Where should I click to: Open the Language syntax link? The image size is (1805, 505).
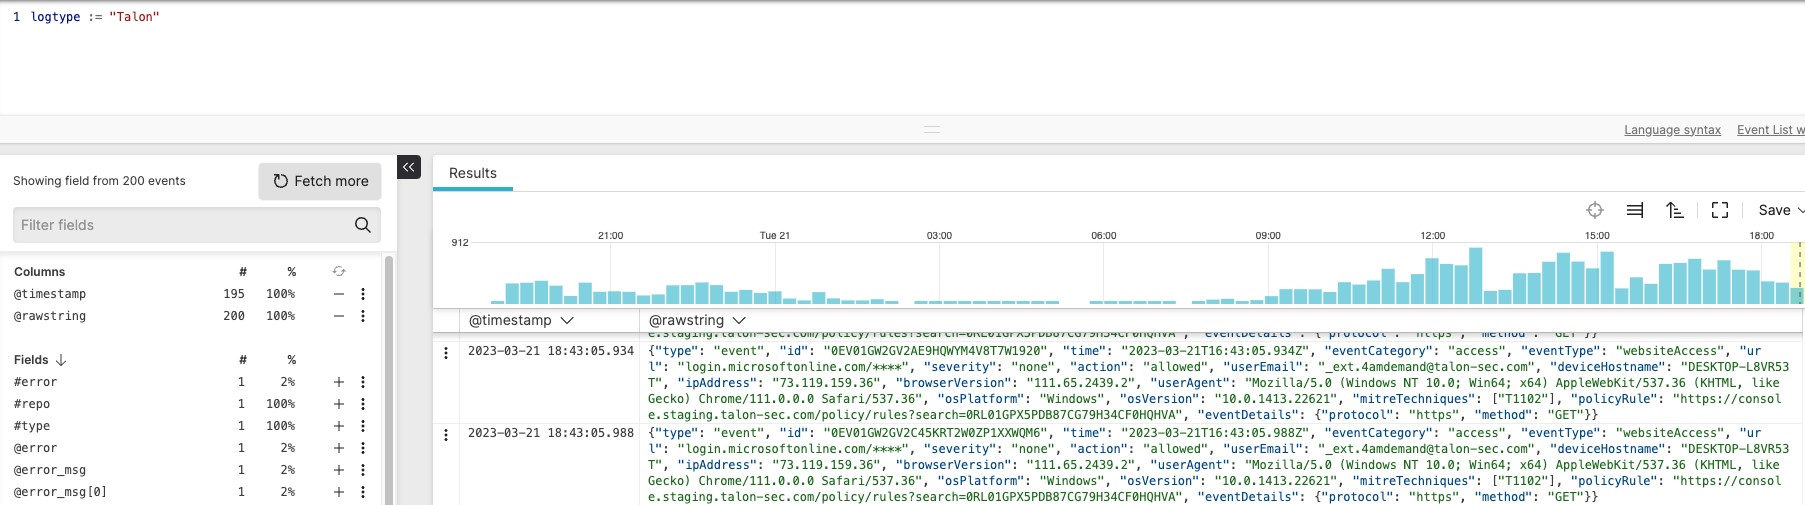1672,130
